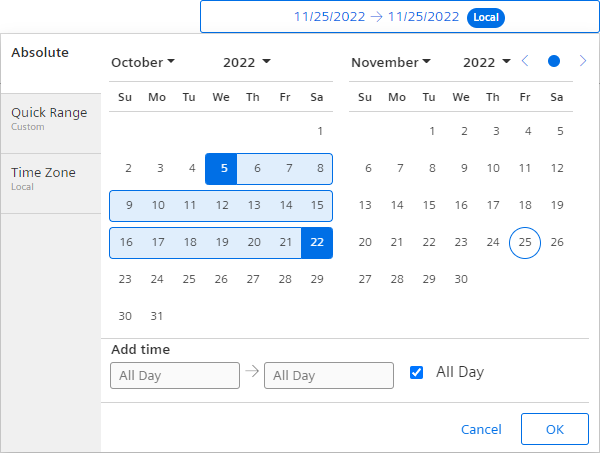Pick November 20
The height and width of the screenshot is (453, 600).
coord(365,243)
